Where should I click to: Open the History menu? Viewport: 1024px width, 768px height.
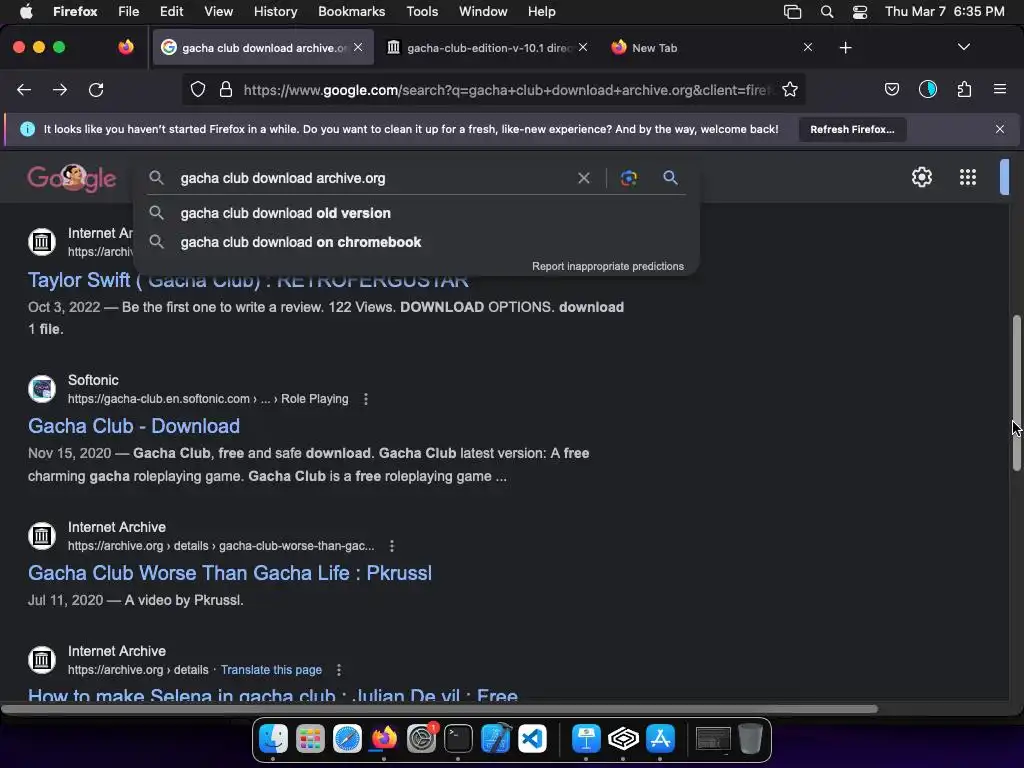[275, 12]
